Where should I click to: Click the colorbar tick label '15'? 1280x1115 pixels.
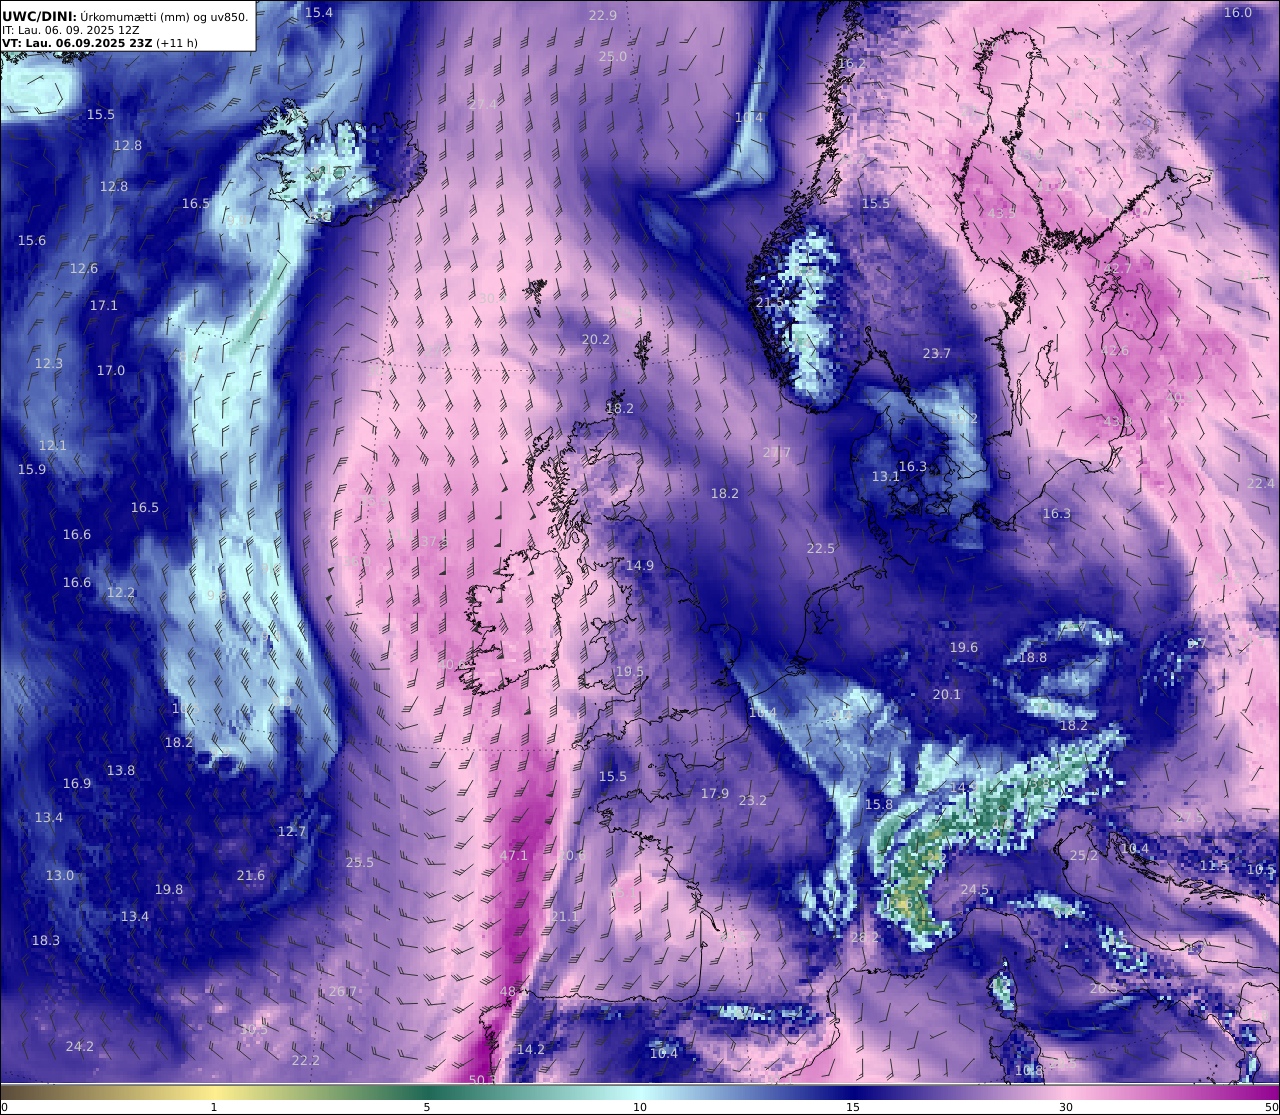(853, 1107)
